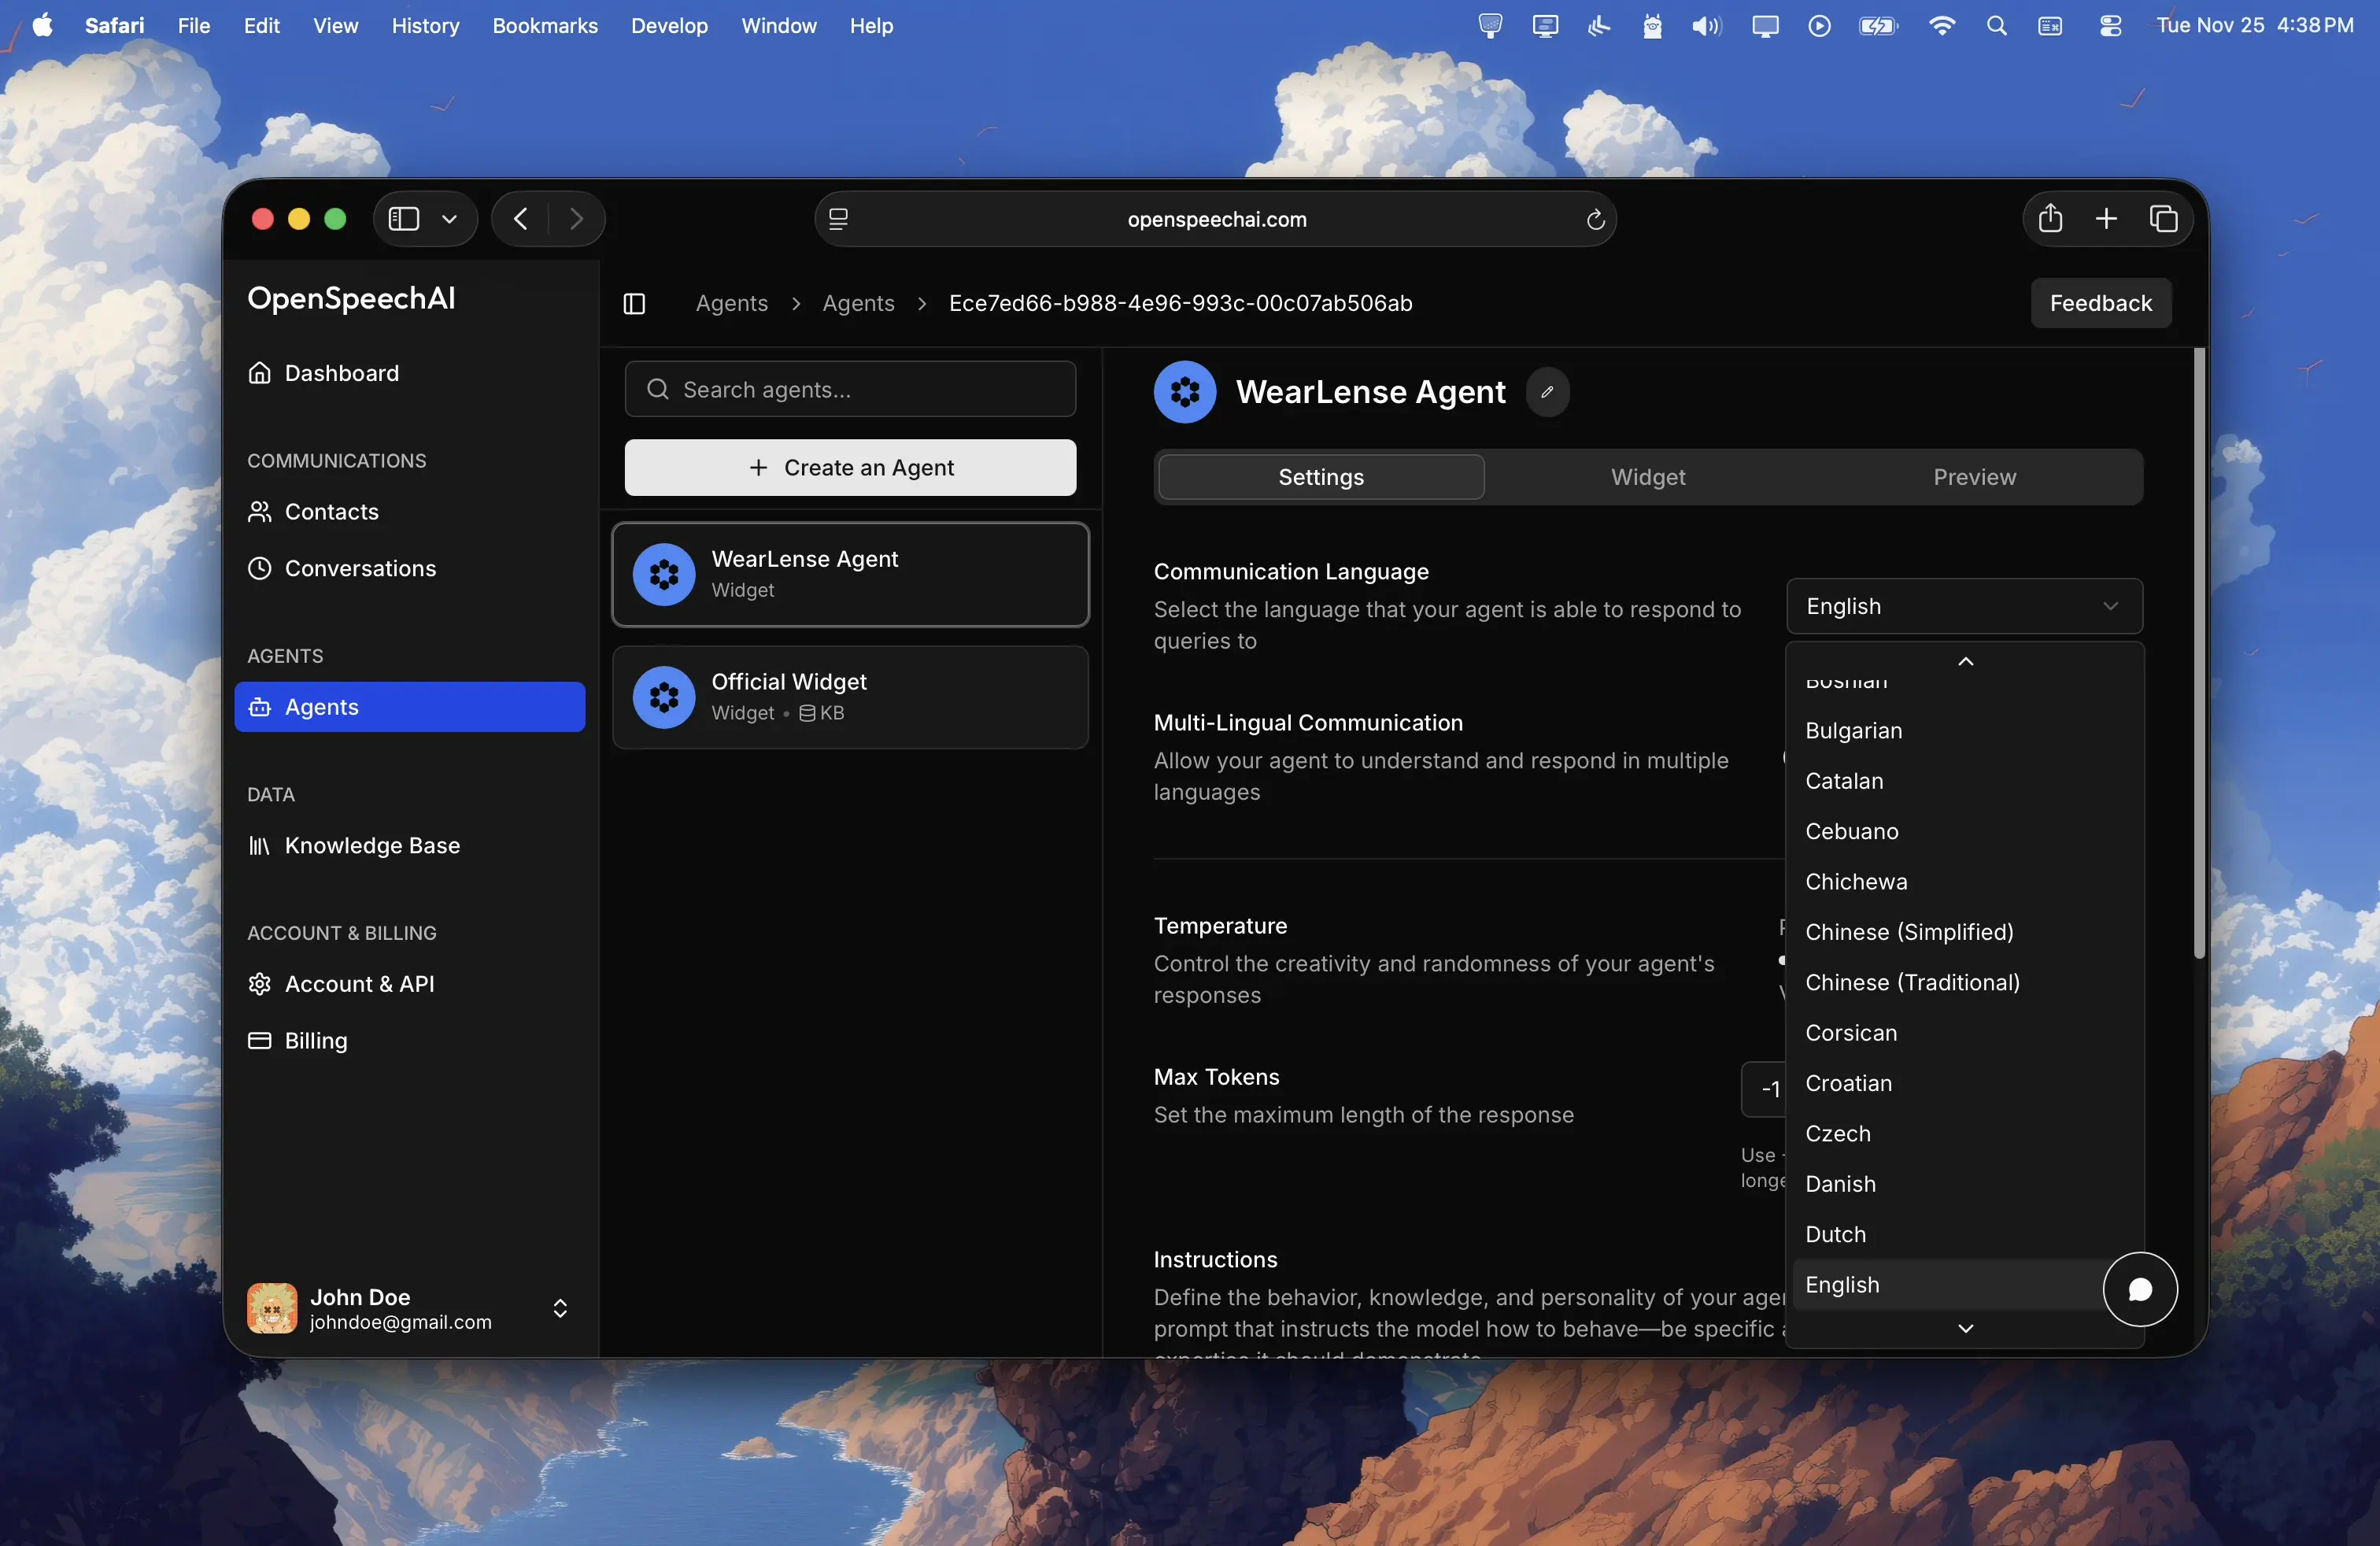Click the Billing card icon
The height and width of the screenshot is (1546, 2380).
pos(260,1041)
